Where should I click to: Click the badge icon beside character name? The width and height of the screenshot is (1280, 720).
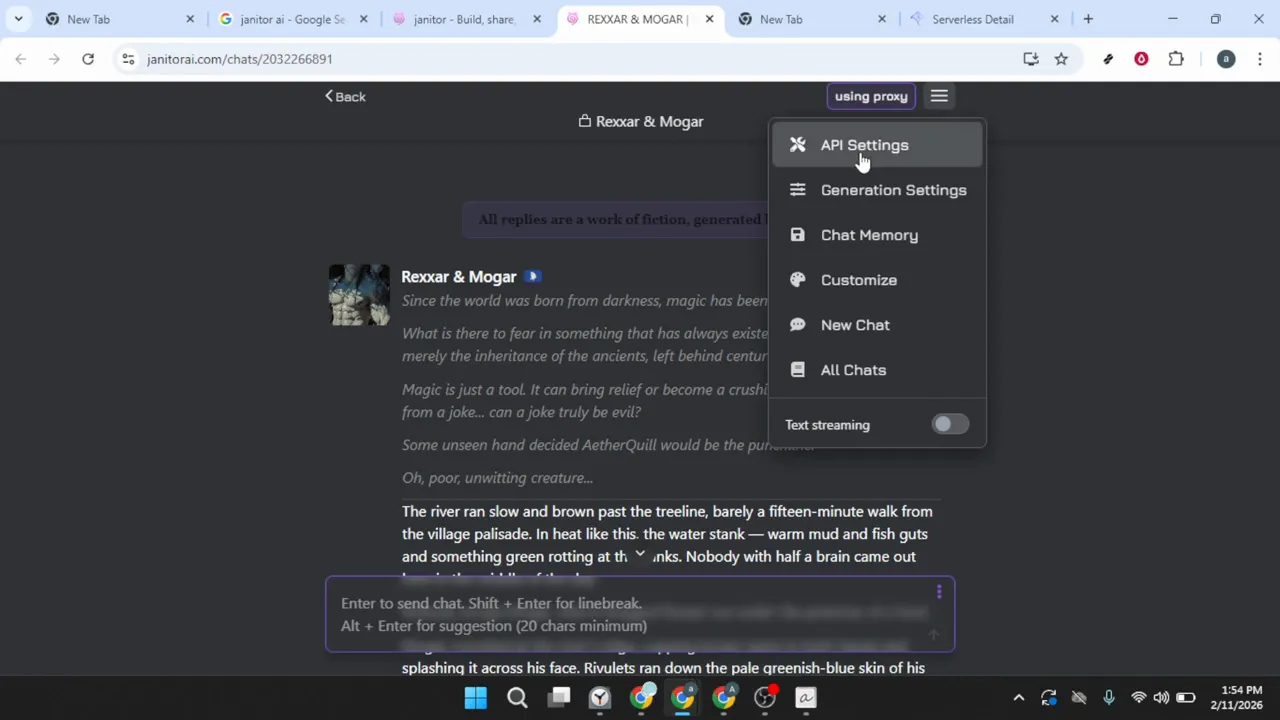tap(533, 277)
